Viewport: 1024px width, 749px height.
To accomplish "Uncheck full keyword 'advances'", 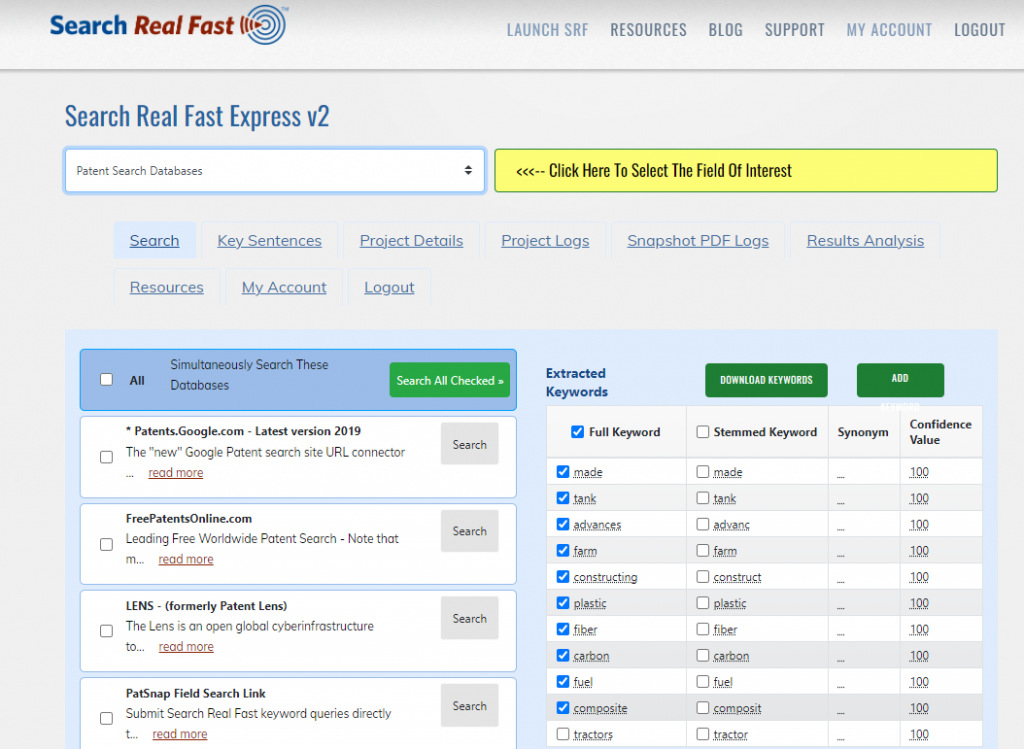I will tap(563, 524).
